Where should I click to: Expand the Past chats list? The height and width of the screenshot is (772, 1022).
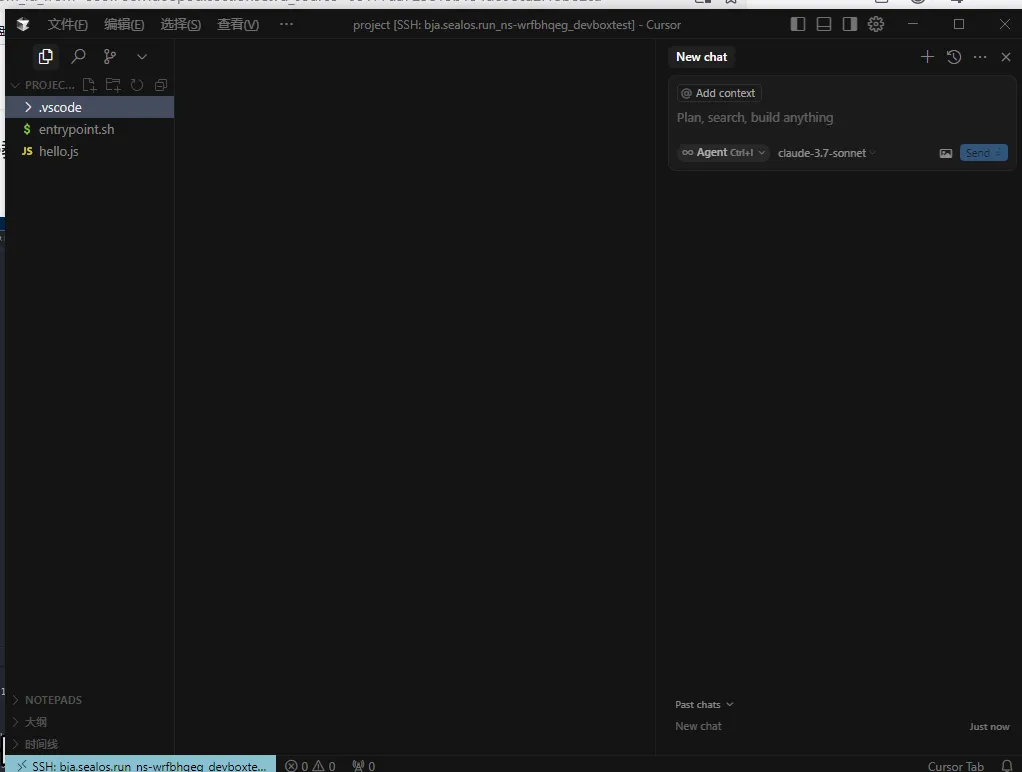click(x=704, y=704)
